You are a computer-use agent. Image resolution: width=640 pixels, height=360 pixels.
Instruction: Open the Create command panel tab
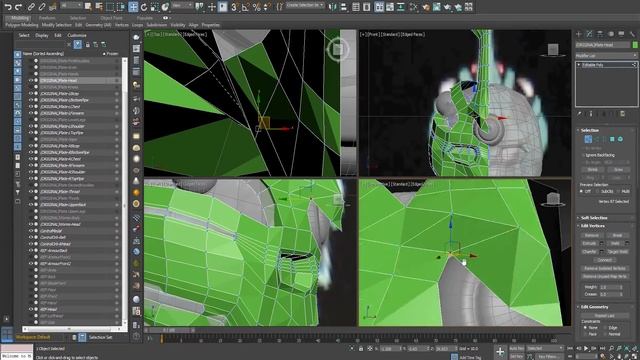579,34
